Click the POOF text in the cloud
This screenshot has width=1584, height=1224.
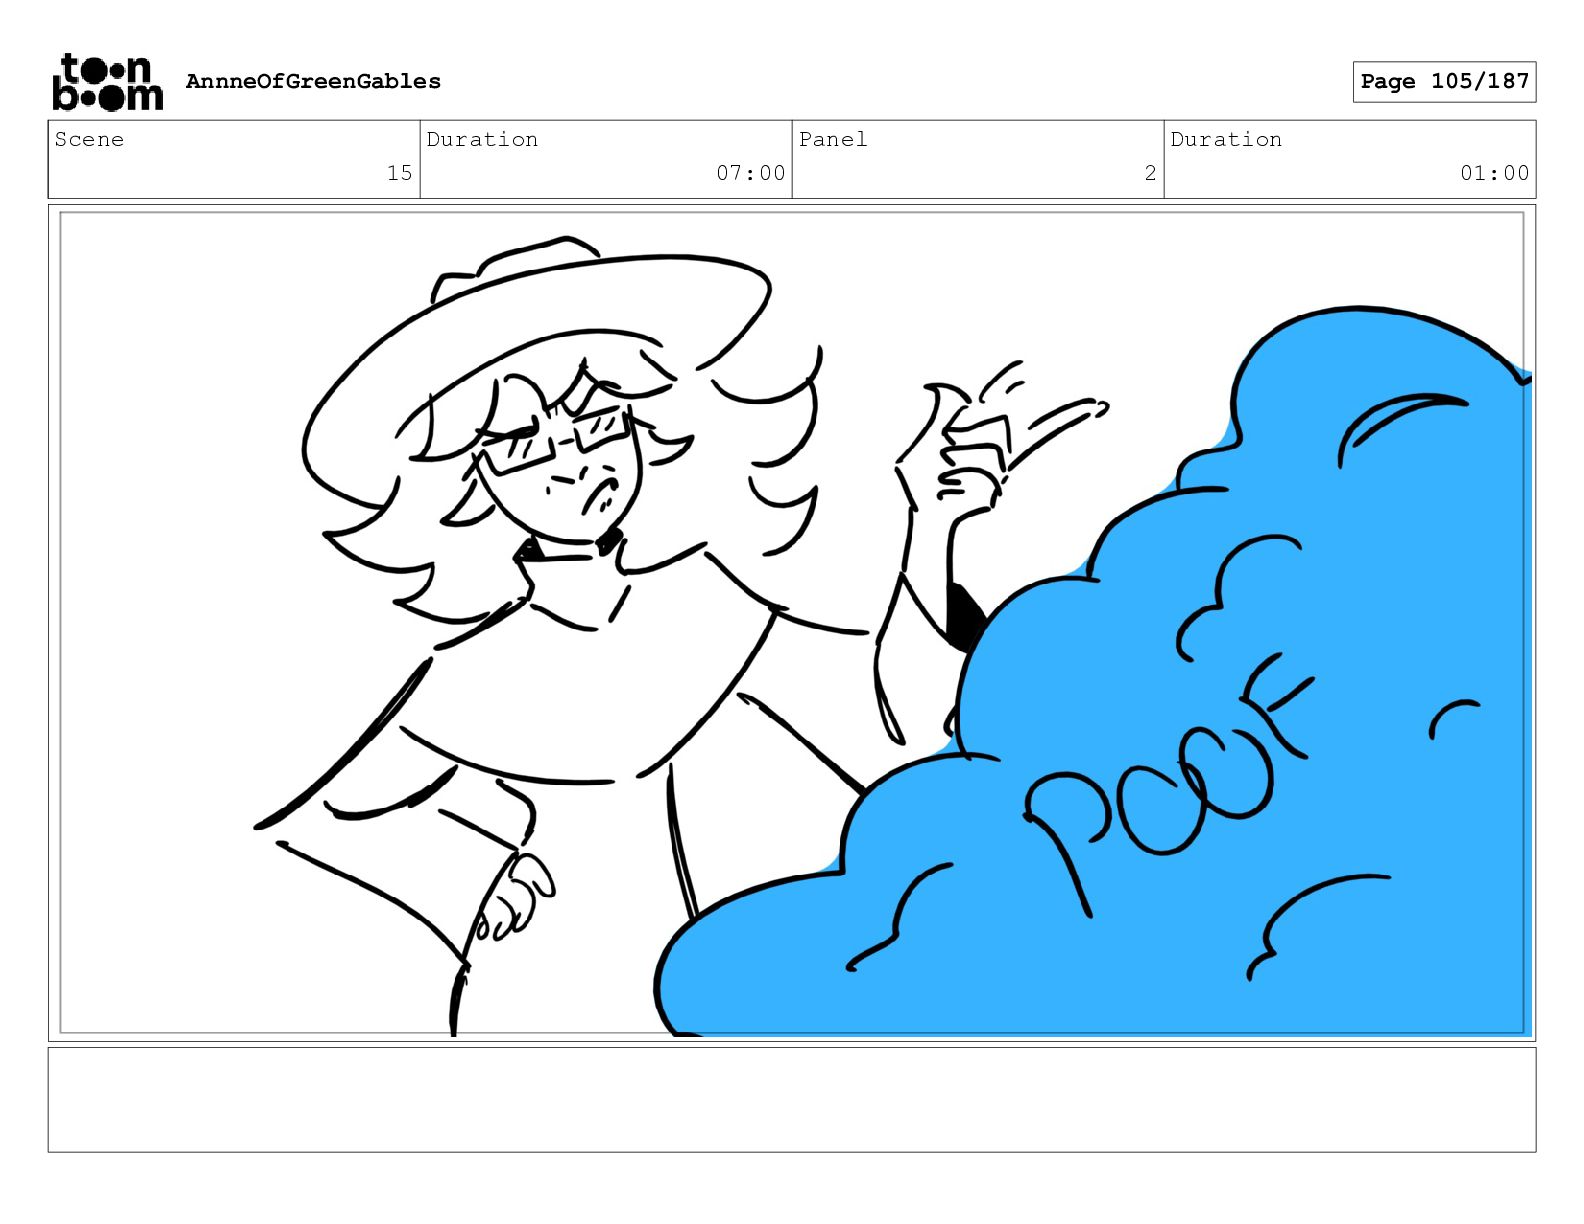pyautogui.click(x=1168, y=784)
